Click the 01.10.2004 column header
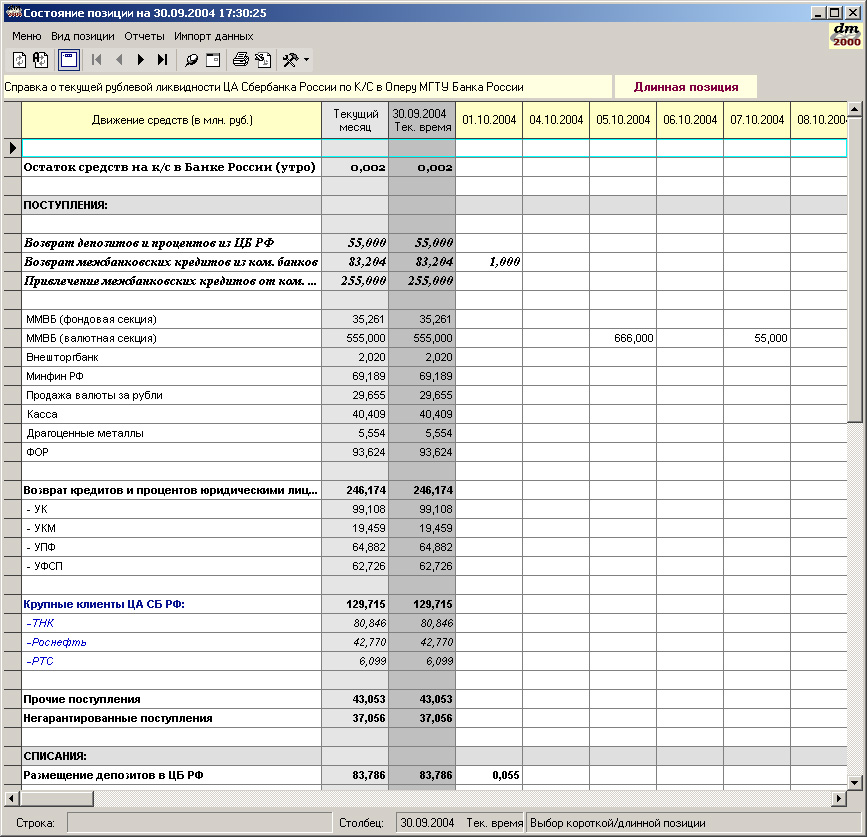This screenshot has height=837, width=867. pyautogui.click(x=489, y=120)
